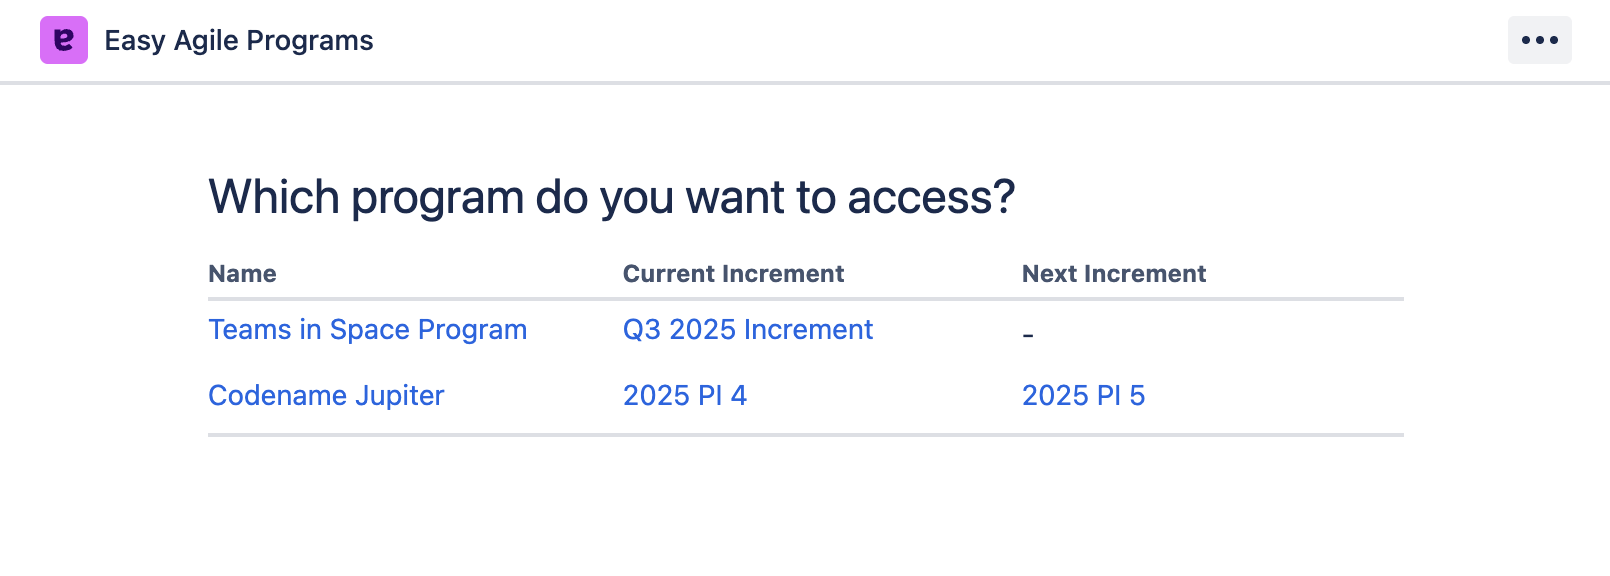Expand the ellipsis menu in the header
1610x576 pixels.
click(1539, 40)
